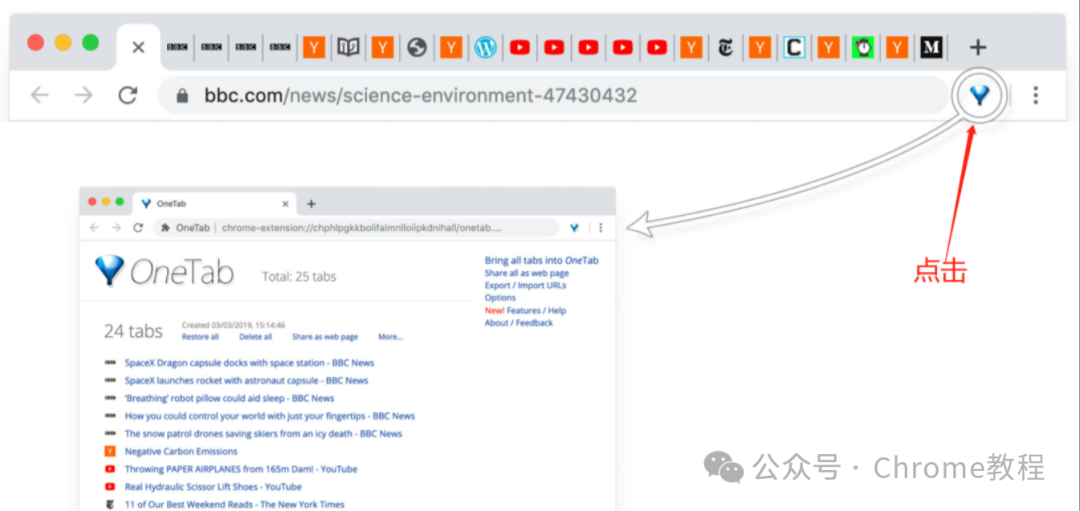Image resolution: width=1080 pixels, height=511 pixels.
Task: Focus the bbc.com address bar
Action: coord(553,95)
